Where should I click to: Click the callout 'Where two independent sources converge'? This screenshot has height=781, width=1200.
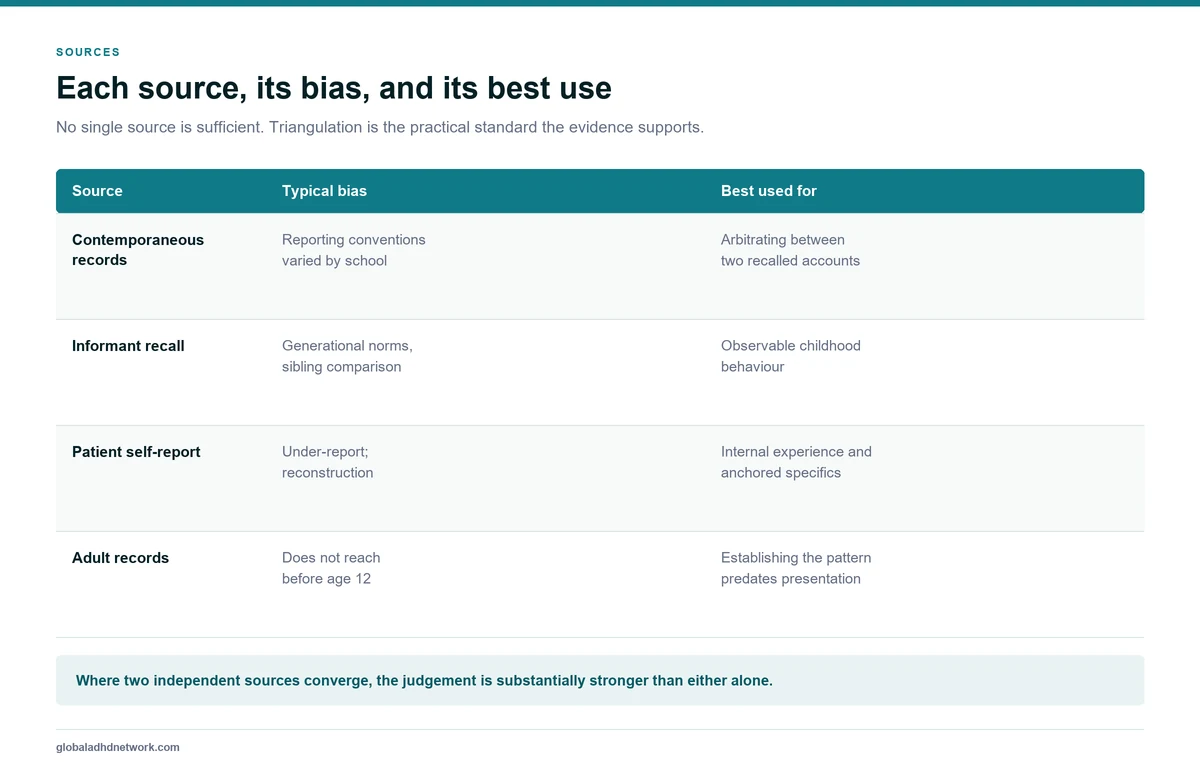600,681
